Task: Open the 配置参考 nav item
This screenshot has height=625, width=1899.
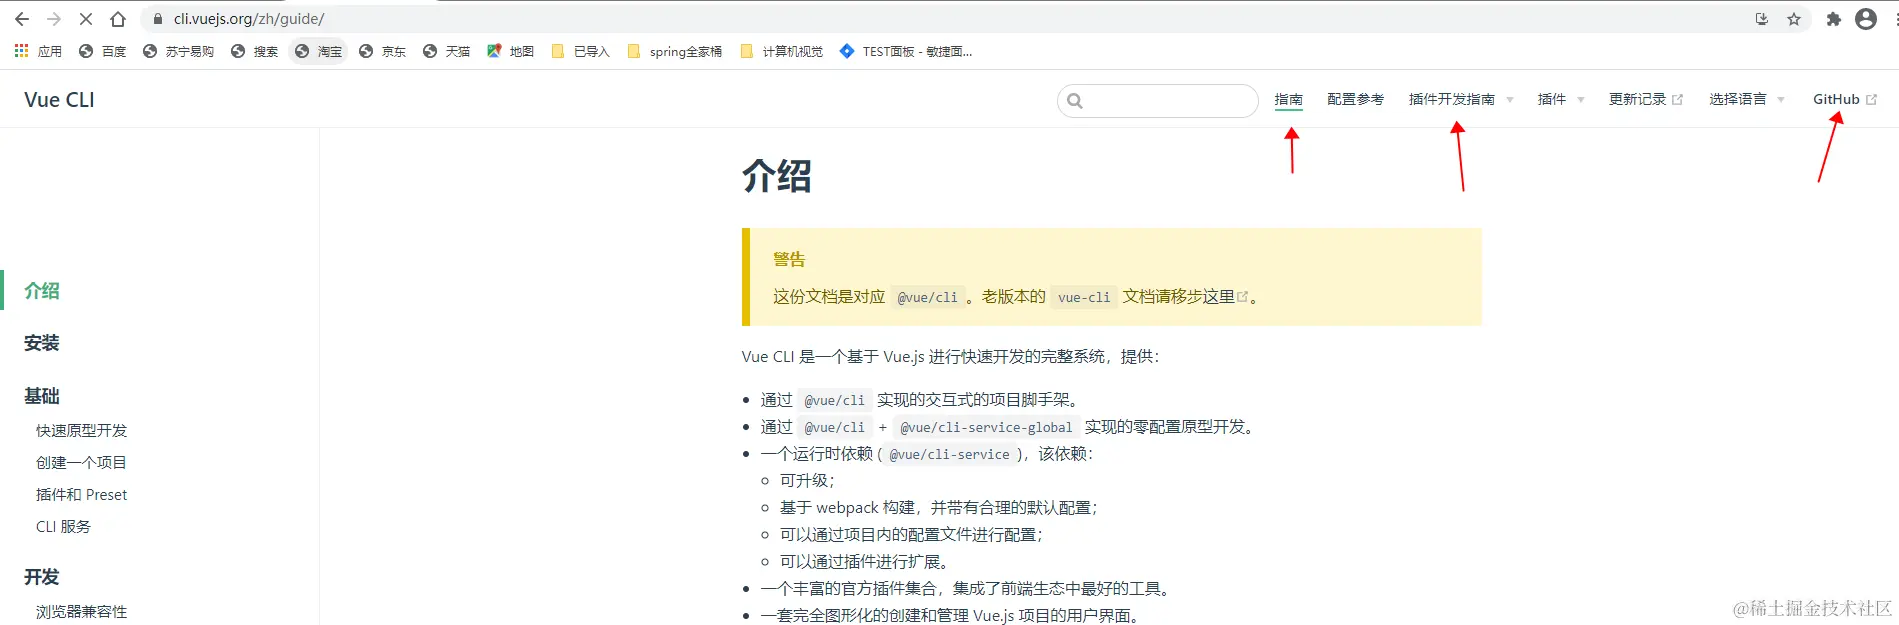Action: (1355, 99)
